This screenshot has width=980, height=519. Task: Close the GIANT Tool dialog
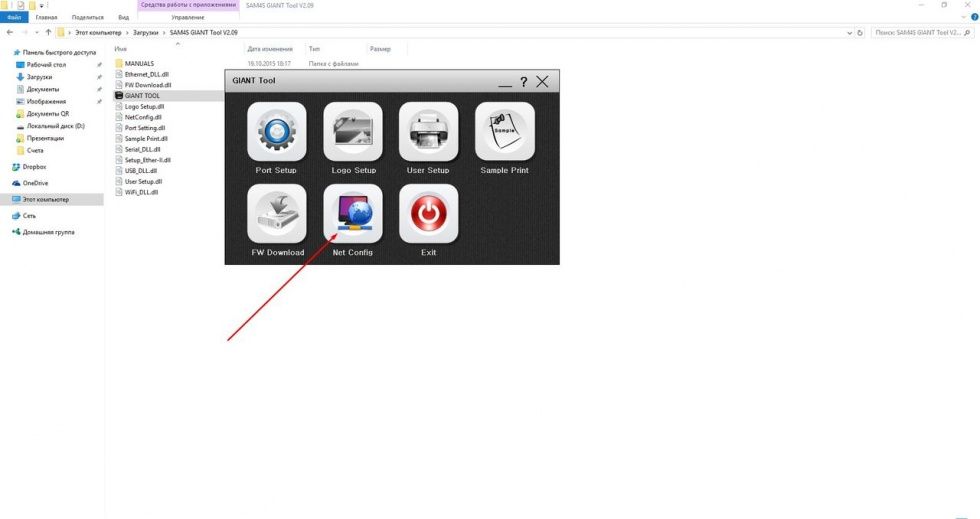pyautogui.click(x=542, y=81)
